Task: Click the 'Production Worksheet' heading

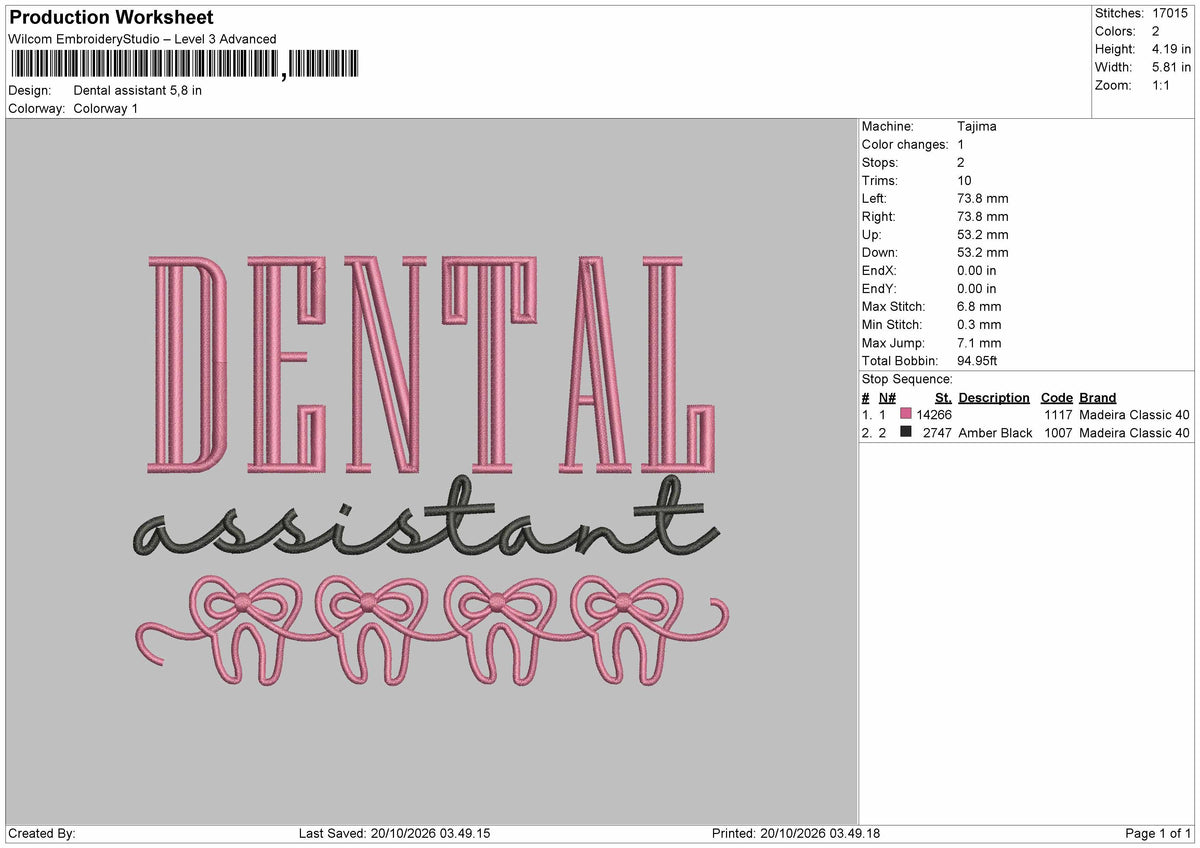Action: pyautogui.click(x=111, y=18)
